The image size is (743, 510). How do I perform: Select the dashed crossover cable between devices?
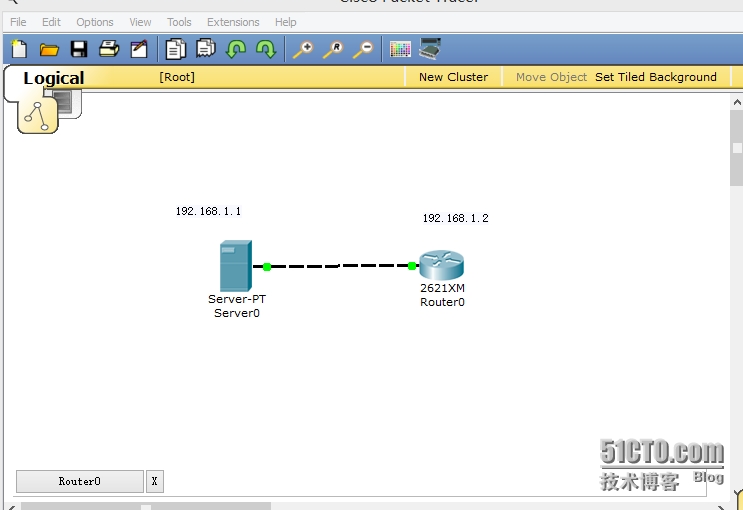point(339,266)
